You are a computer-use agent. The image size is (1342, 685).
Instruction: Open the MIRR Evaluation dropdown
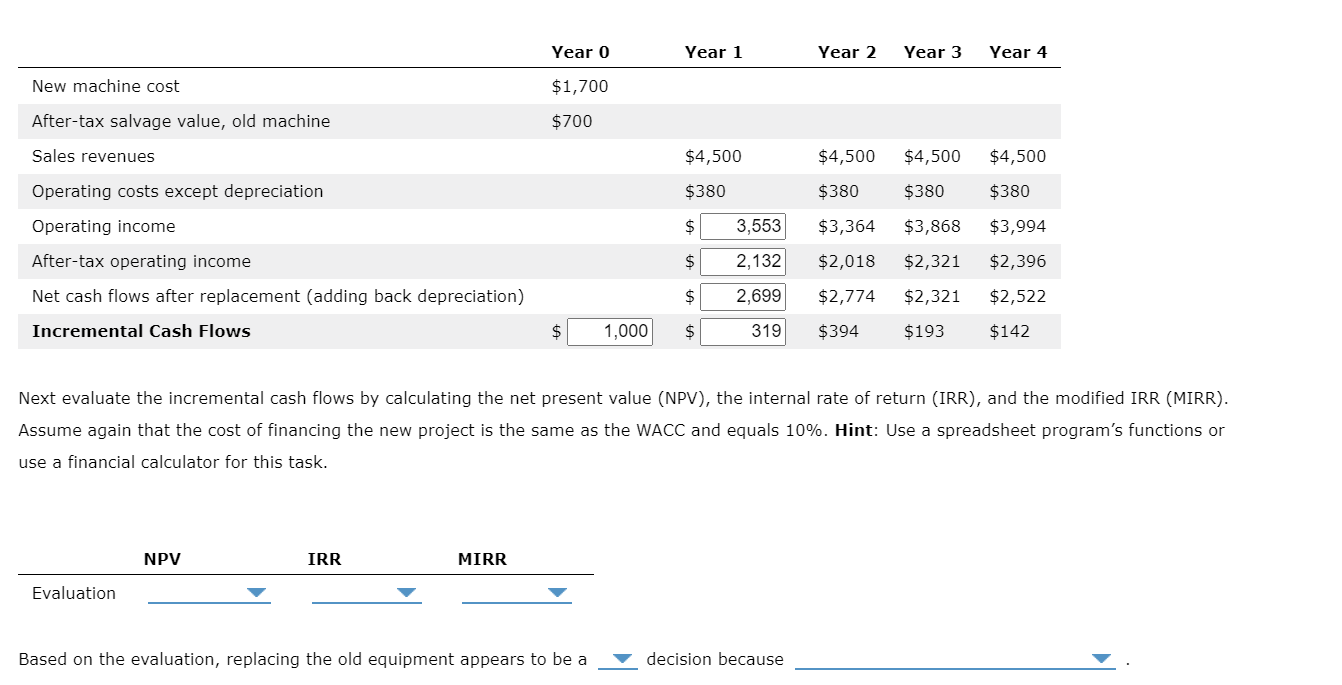[x=558, y=593]
